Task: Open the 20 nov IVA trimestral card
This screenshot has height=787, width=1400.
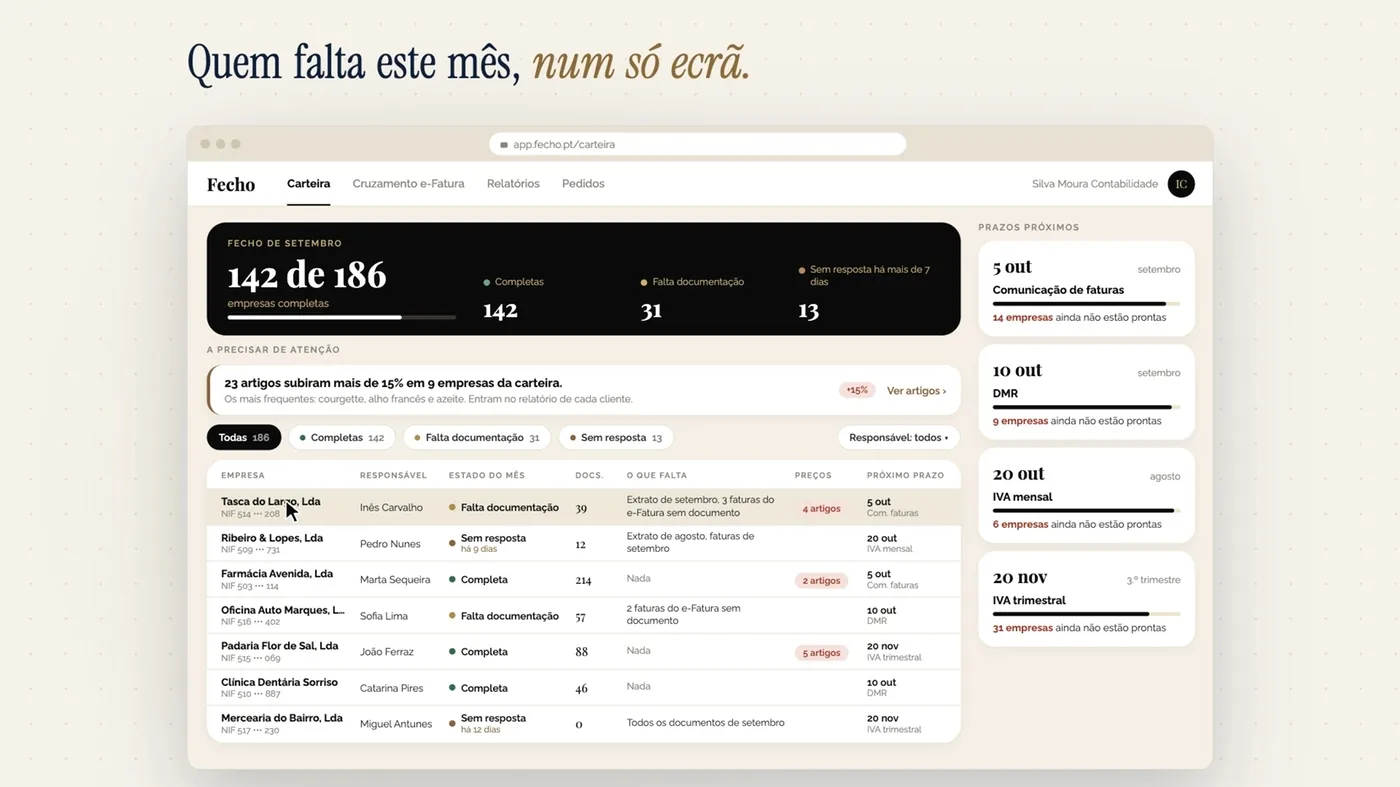Action: pyautogui.click(x=1086, y=599)
